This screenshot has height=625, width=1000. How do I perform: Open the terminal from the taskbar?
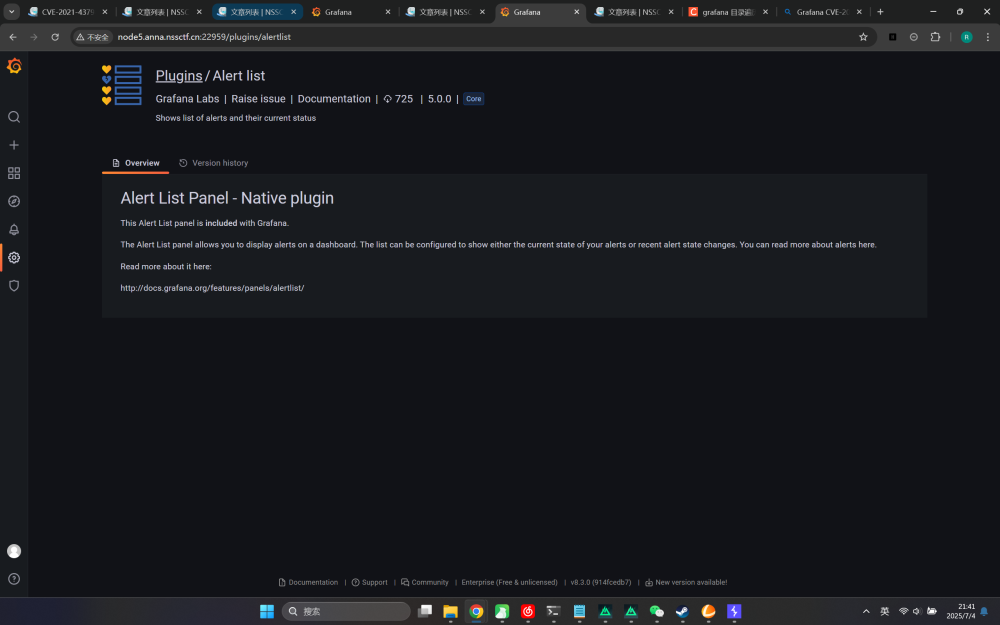(554, 611)
